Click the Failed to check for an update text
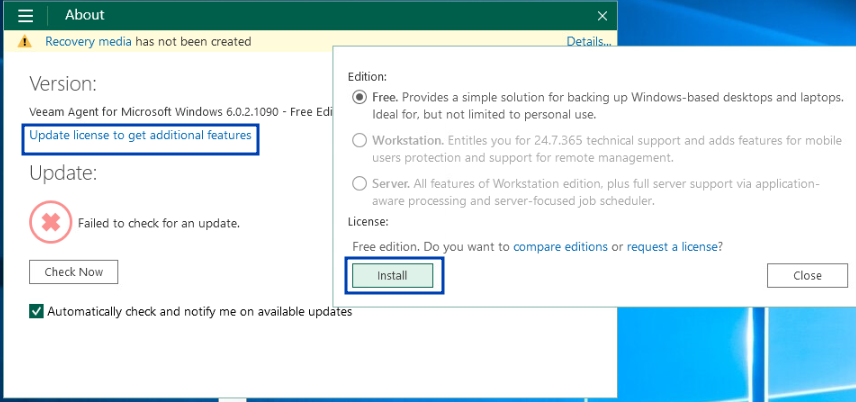The image size is (856, 402). pyautogui.click(x=159, y=223)
